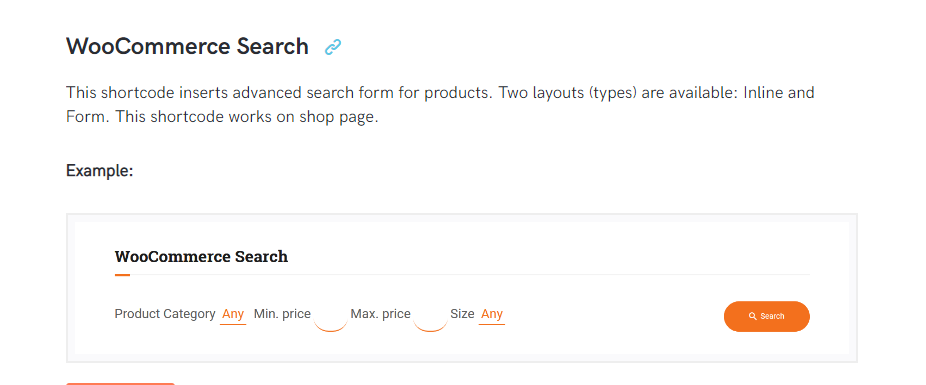Click the orange accent underline below the widget title

click(122, 275)
